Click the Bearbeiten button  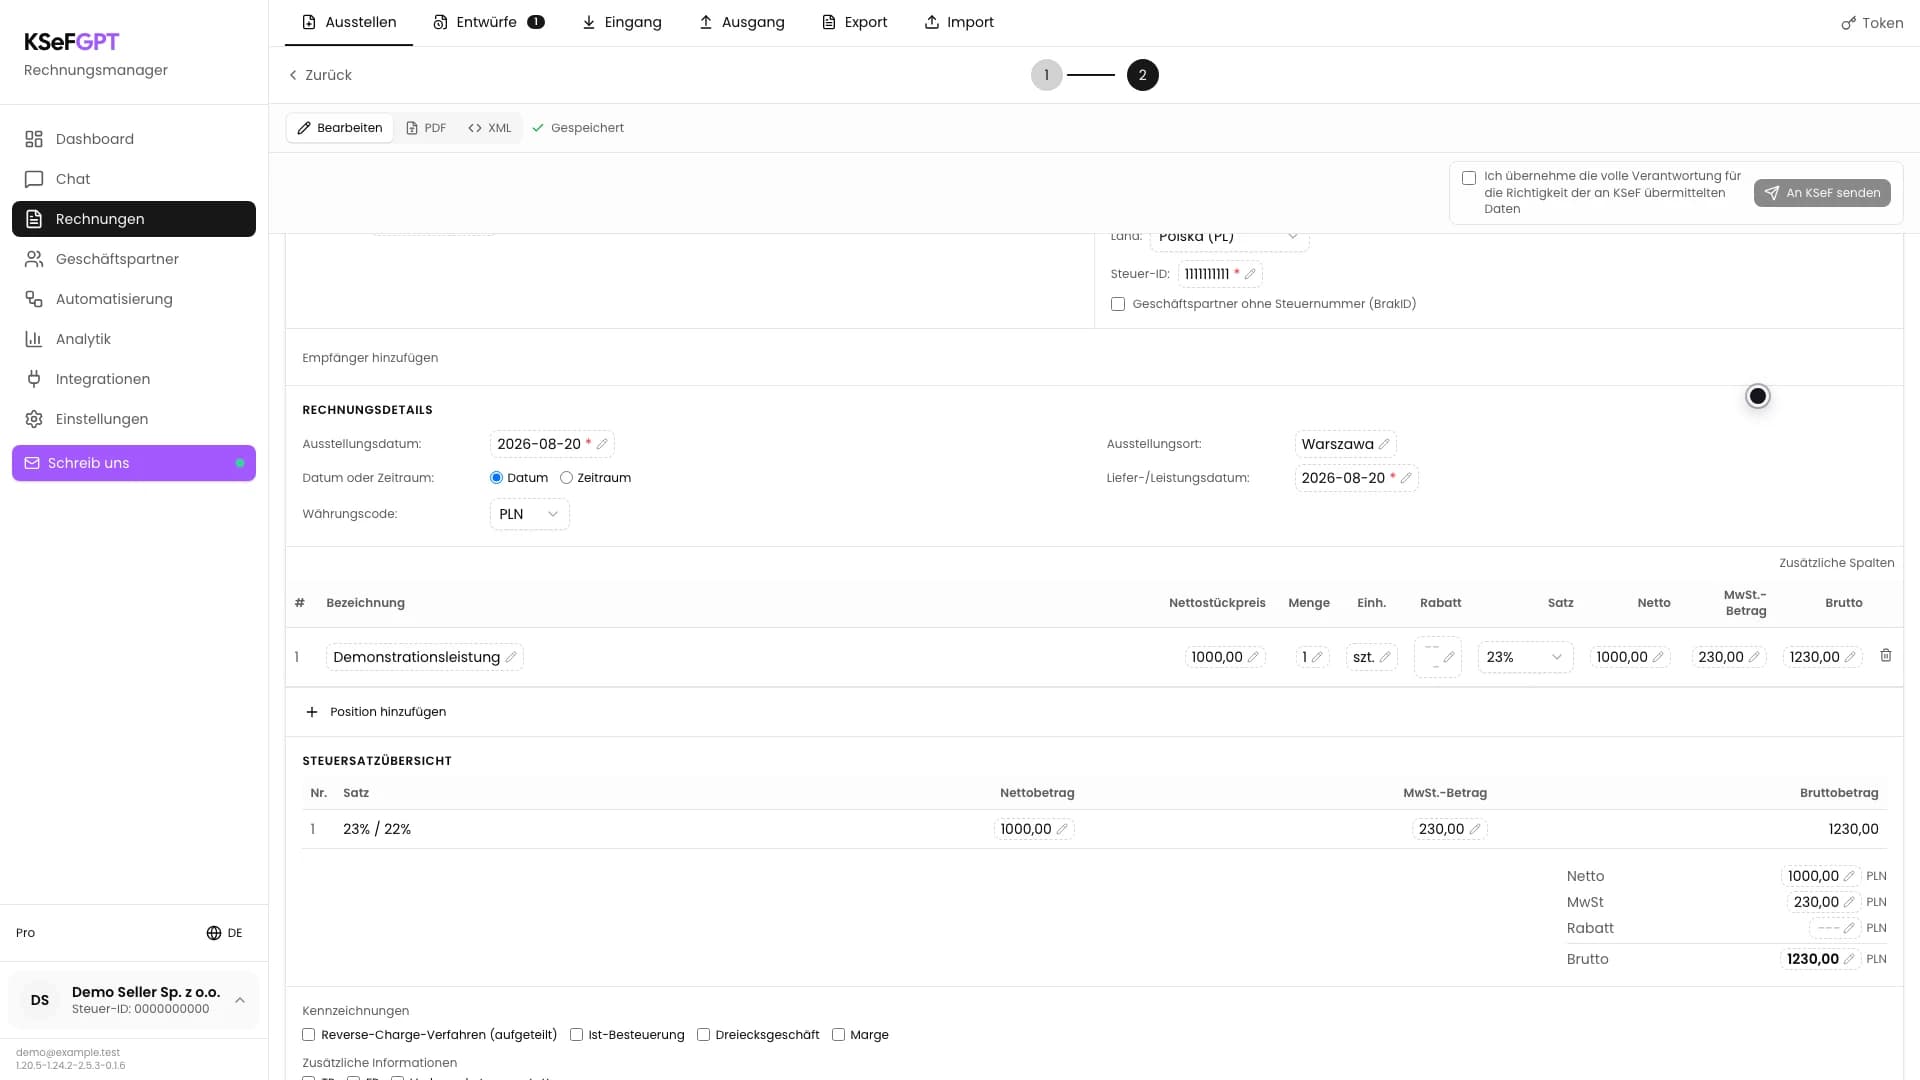(340, 128)
